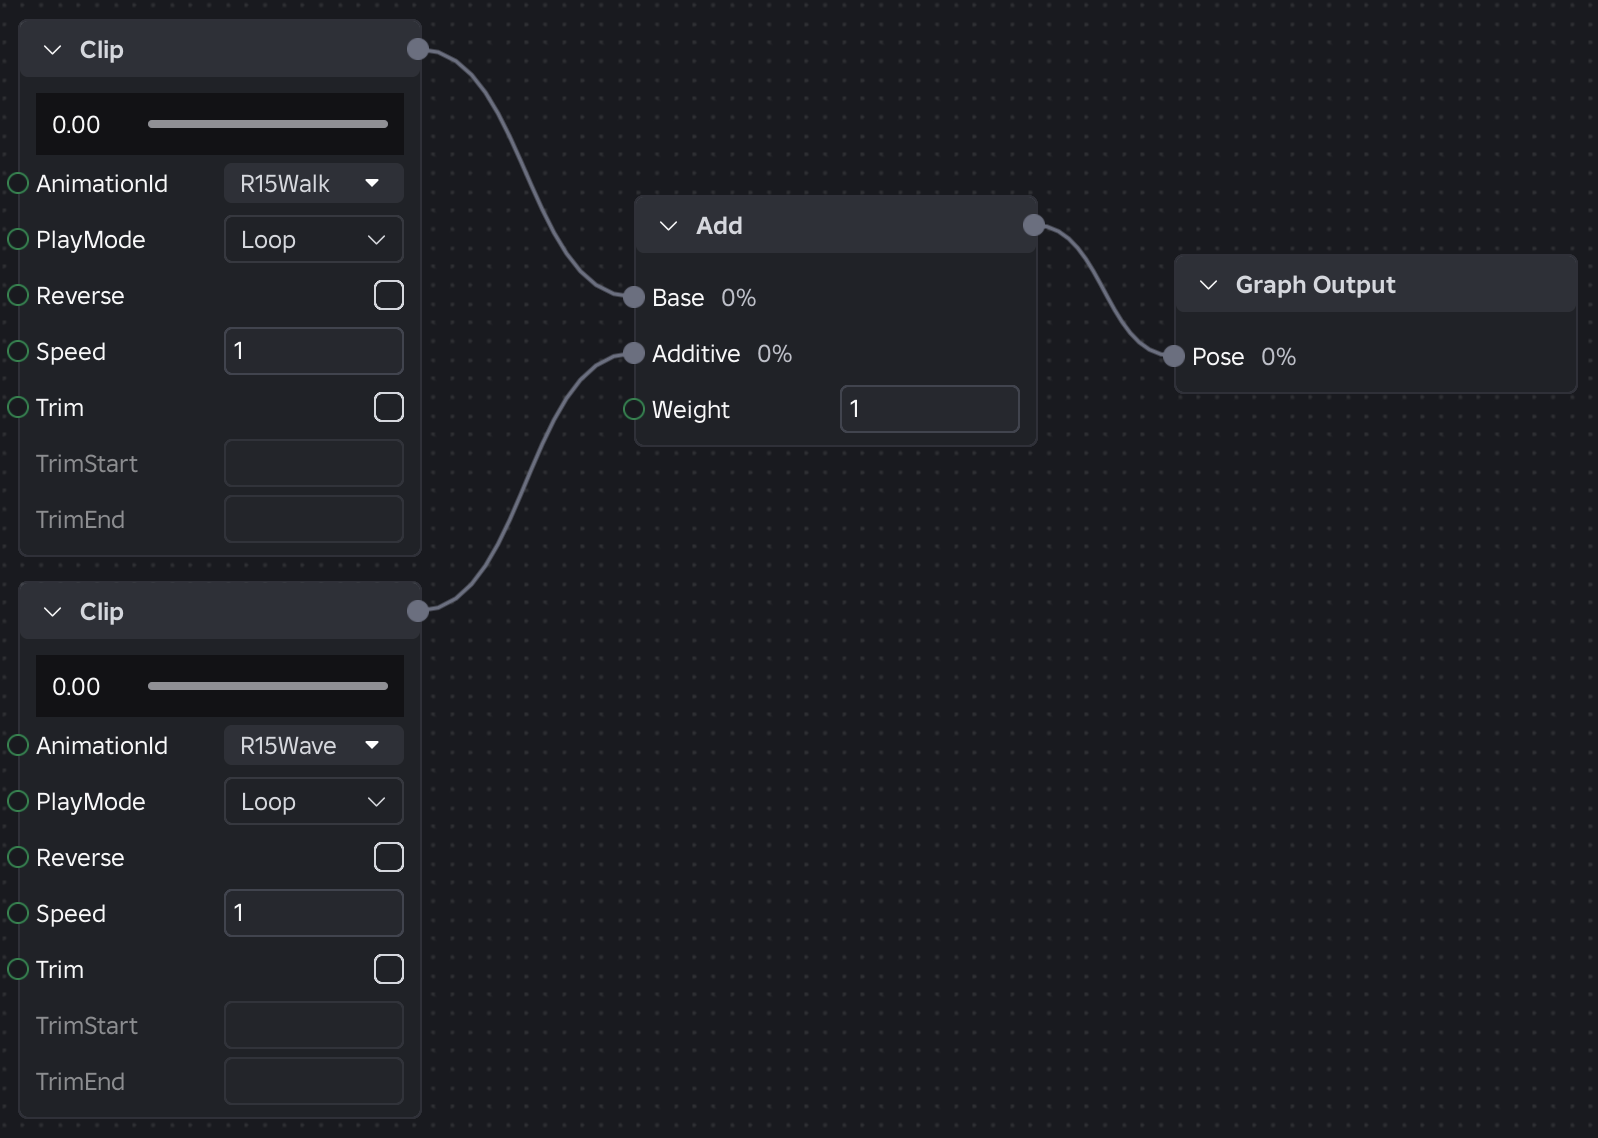Click the Trim port of the R15Wave clip
The height and width of the screenshot is (1138, 1598).
pos(18,969)
